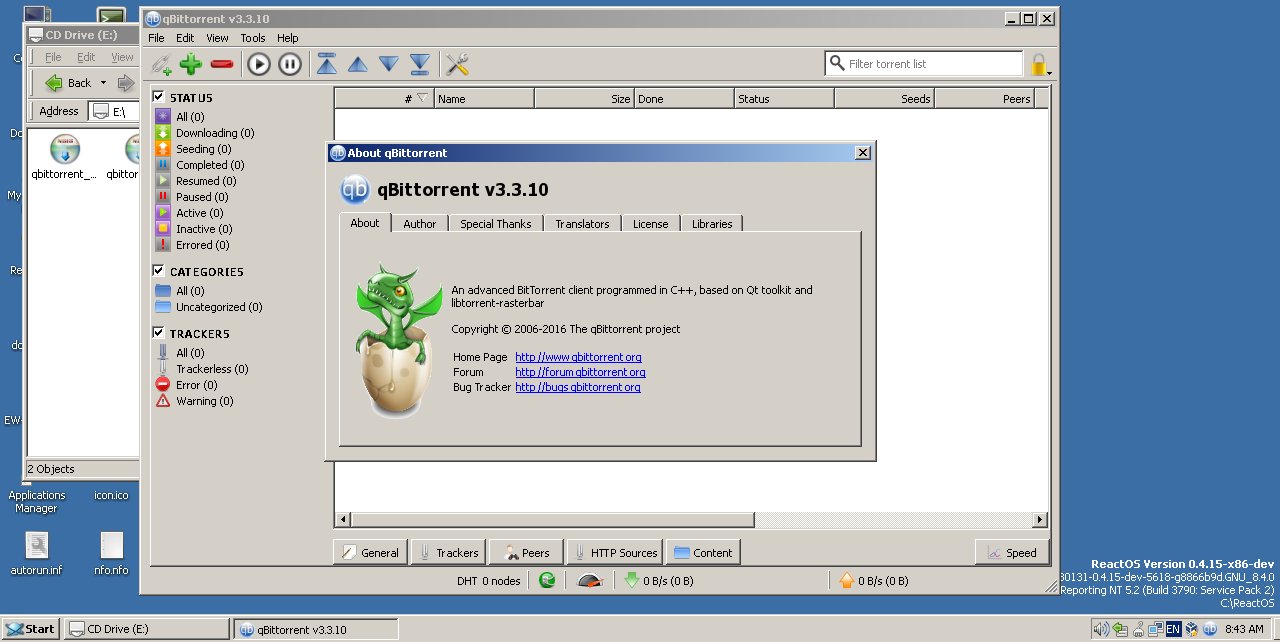Select the Errored (0) status filter

point(202,245)
